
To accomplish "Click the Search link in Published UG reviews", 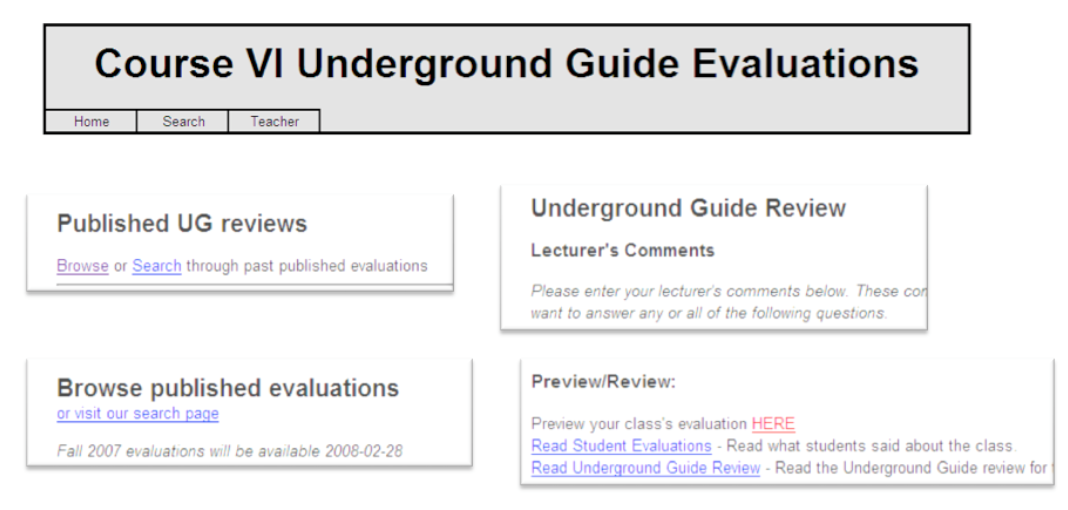I will click(156, 266).
